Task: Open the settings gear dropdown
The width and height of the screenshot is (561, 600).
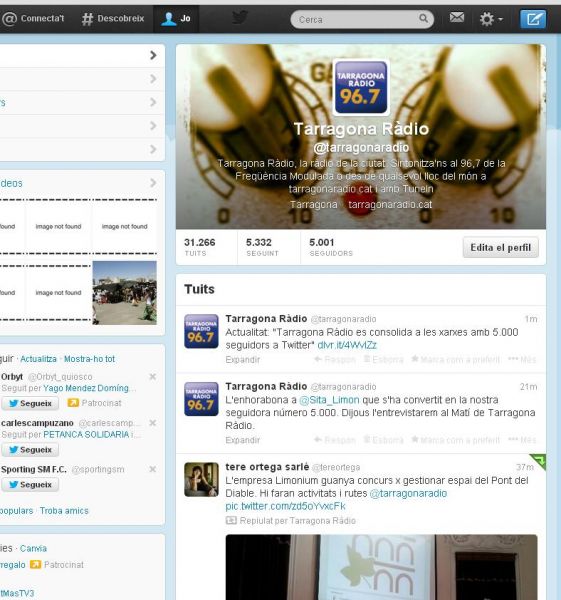Action: (x=491, y=19)
